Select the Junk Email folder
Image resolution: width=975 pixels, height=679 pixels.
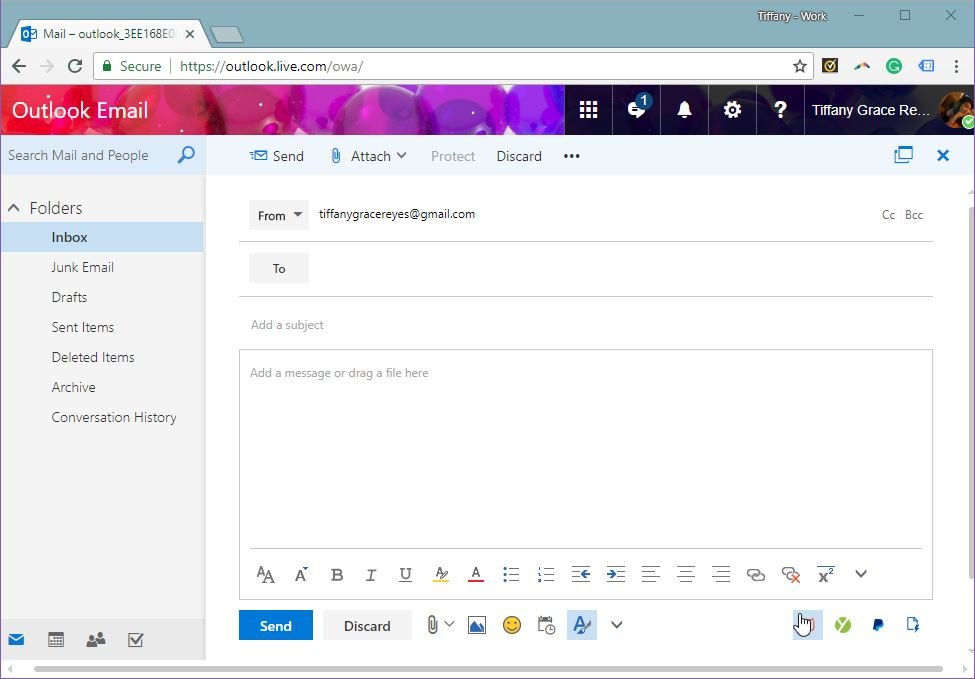pos(82,267)
